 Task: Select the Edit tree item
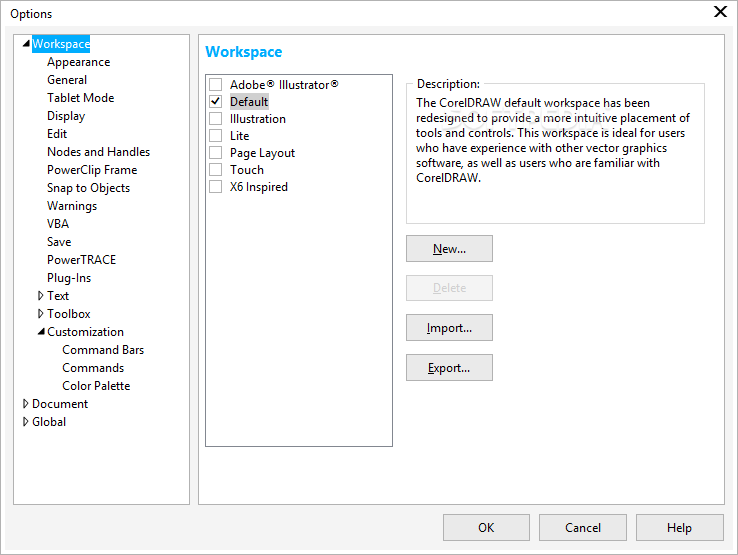click(57, 134)
